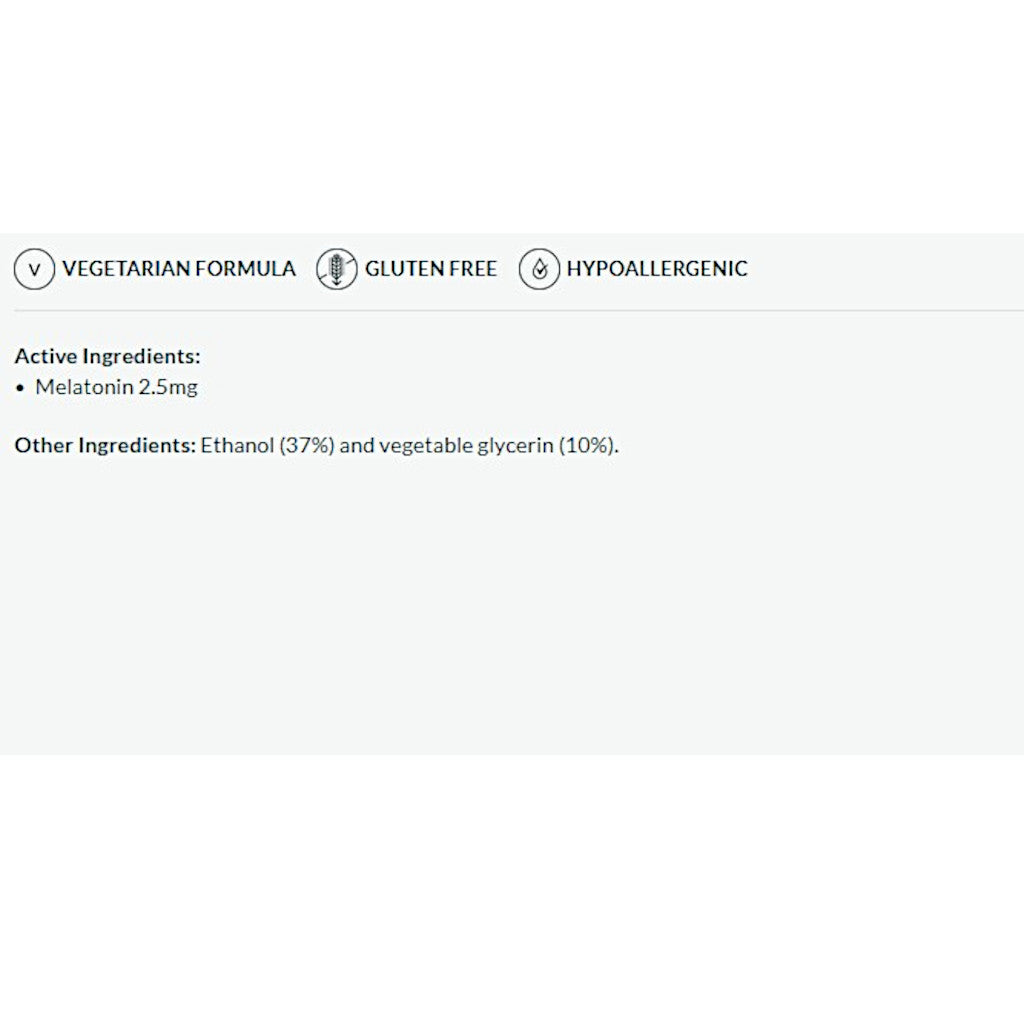Viewport: 1024px width, 1024px height.
Task: Click the word and between ingredients
Action: tap(355, 445)
